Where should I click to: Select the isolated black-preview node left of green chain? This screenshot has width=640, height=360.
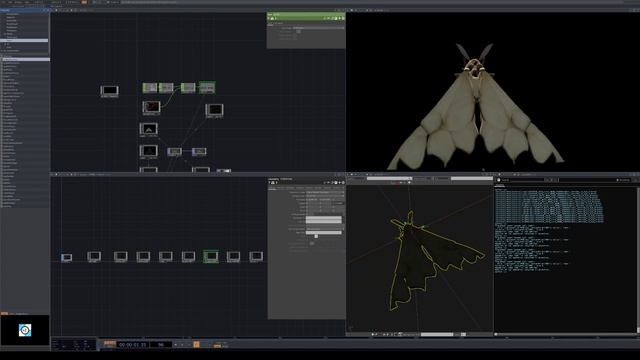tap(109, 91)
